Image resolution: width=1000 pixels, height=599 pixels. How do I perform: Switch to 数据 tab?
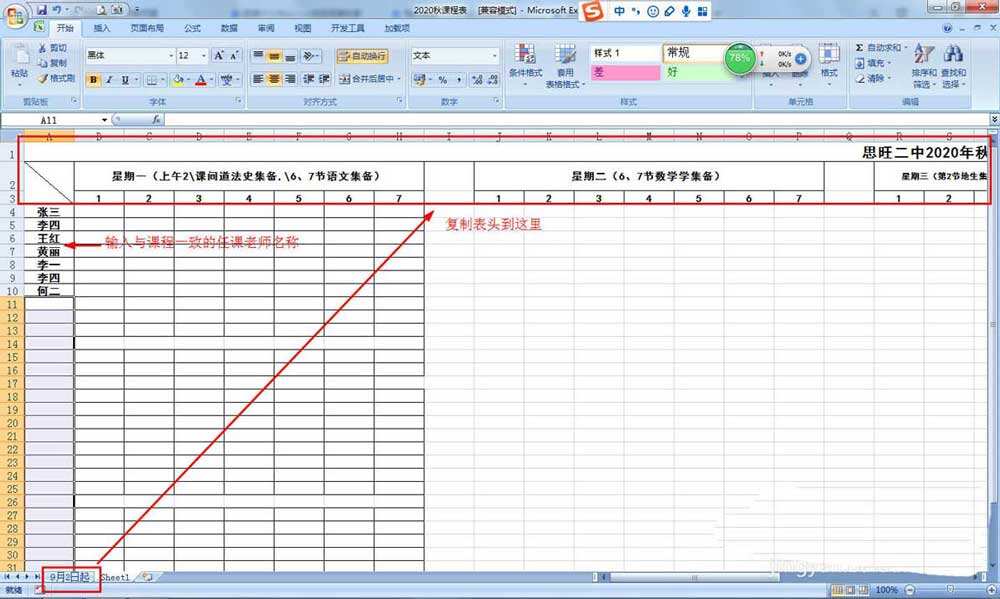tap(229, 28)
